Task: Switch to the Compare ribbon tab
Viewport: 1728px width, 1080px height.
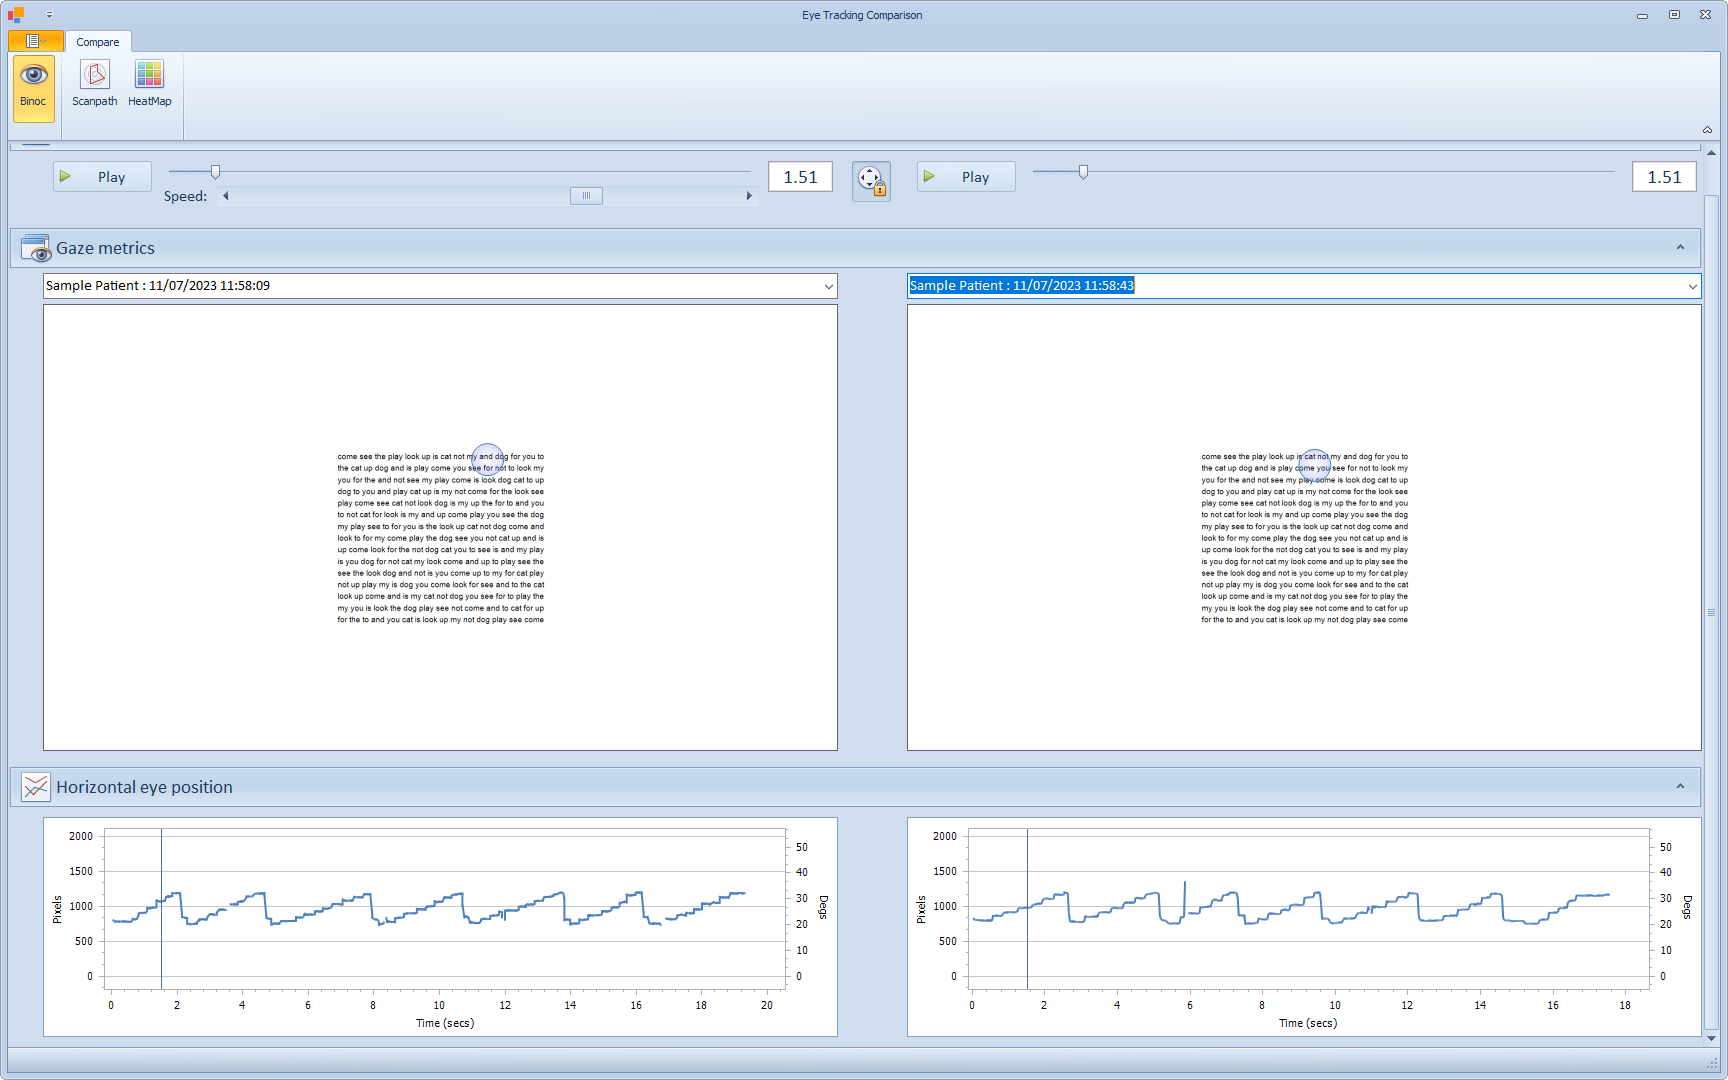Action: (x=98, y=42)
